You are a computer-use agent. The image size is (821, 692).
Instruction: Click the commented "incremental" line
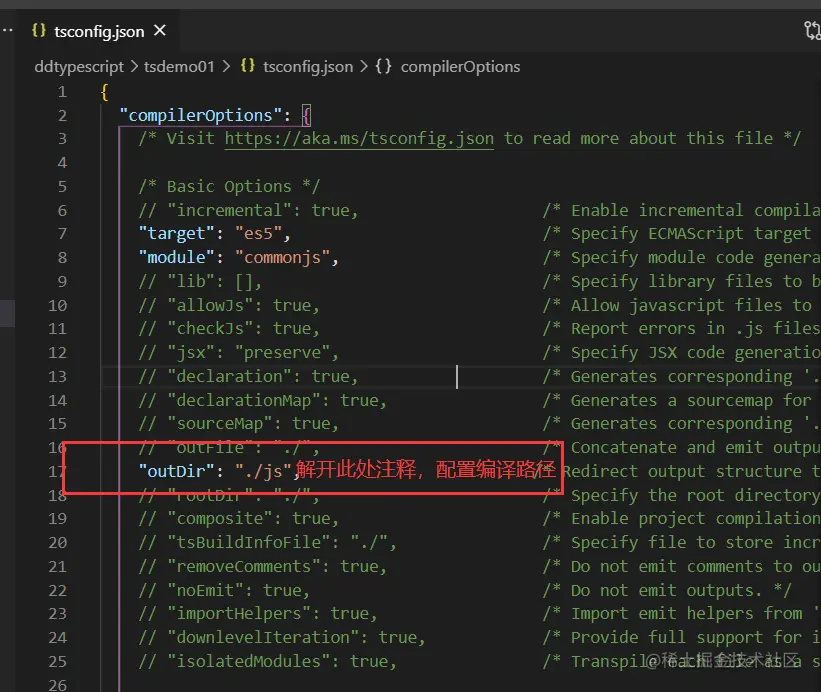[249, 210]
